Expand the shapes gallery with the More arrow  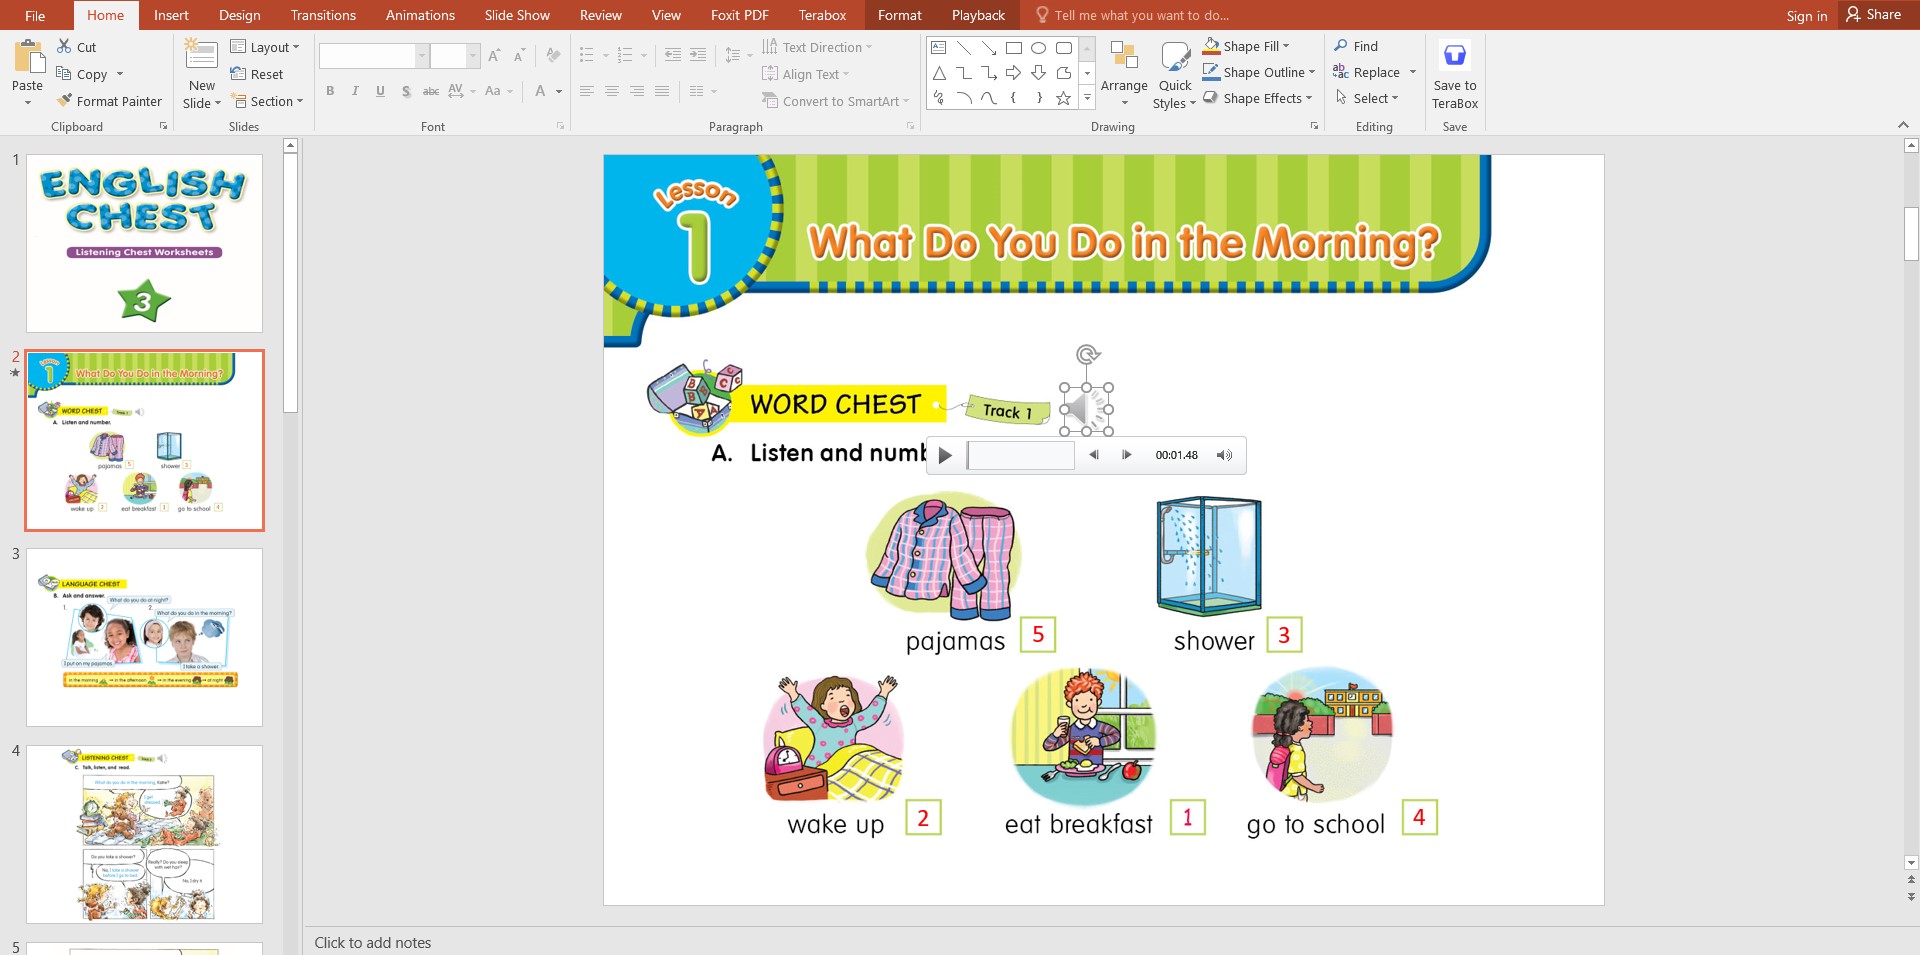pos(1086,98)
